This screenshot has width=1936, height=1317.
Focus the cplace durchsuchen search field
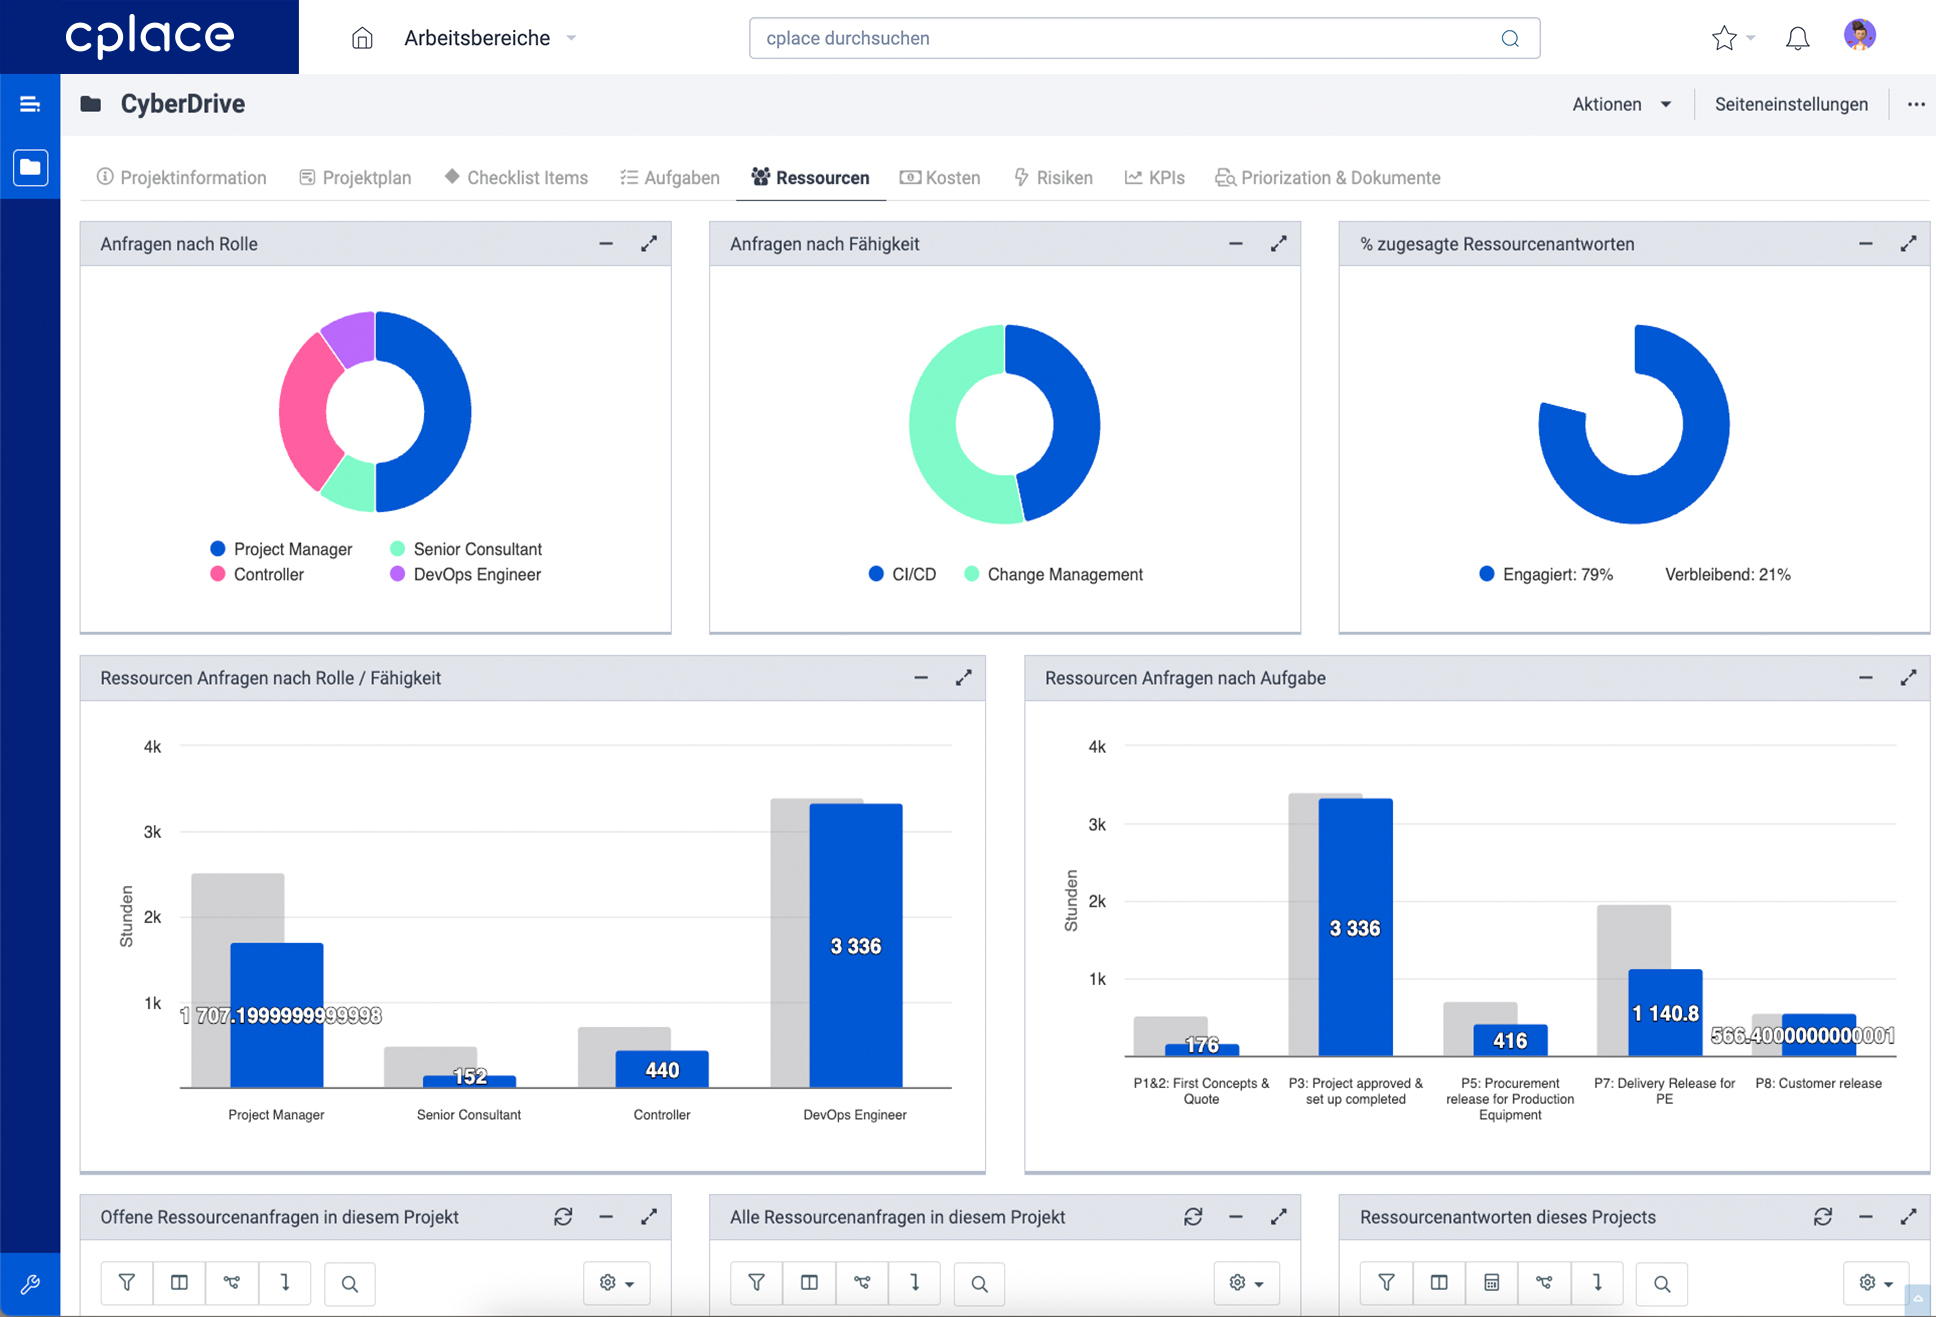[1144, 38]
